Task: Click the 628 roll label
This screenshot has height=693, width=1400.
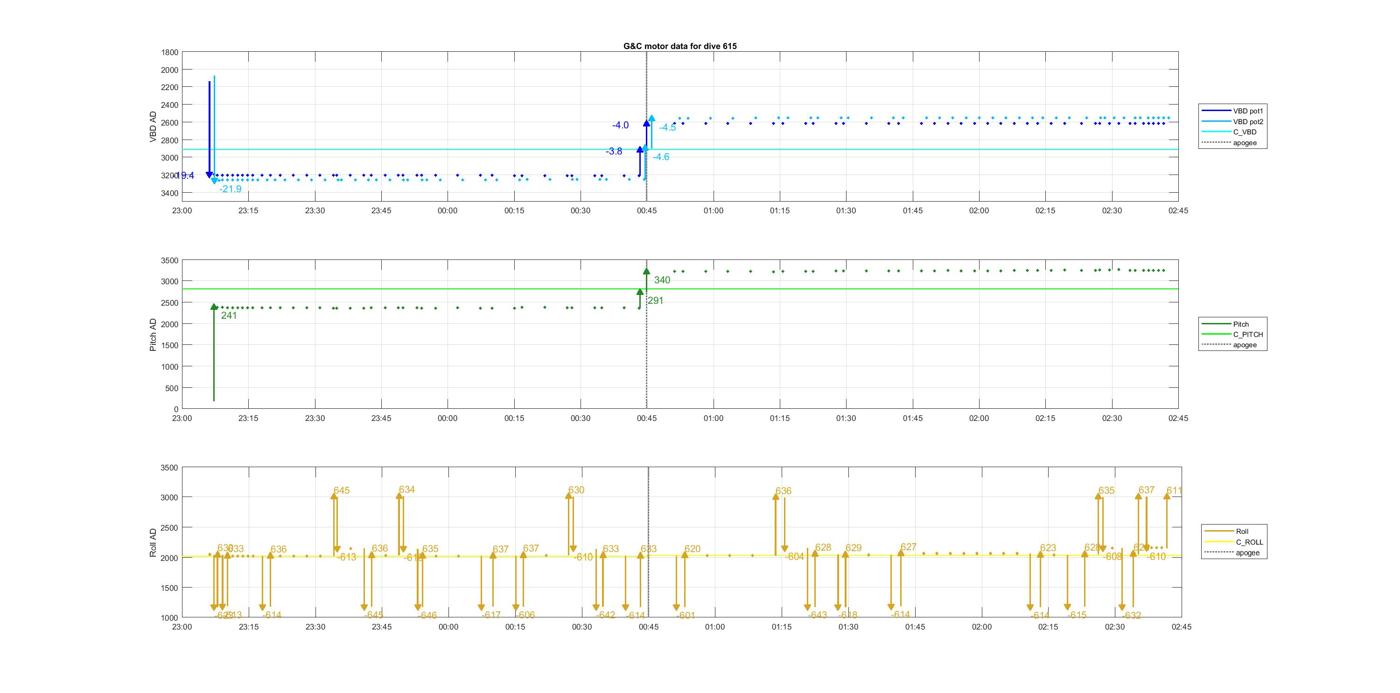Action: coord(823,547)
